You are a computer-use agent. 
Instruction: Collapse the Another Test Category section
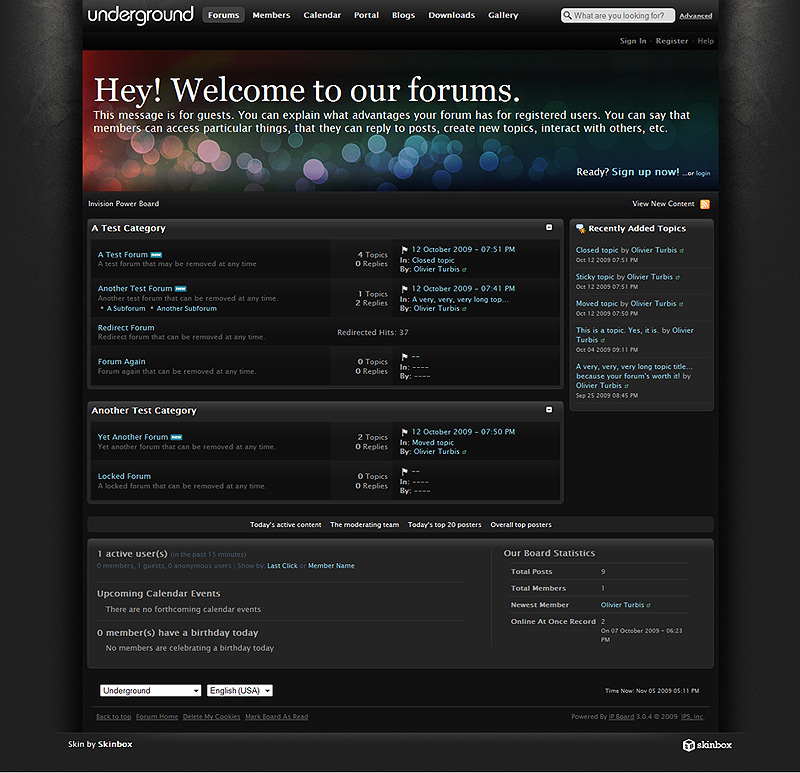point(548,409)
